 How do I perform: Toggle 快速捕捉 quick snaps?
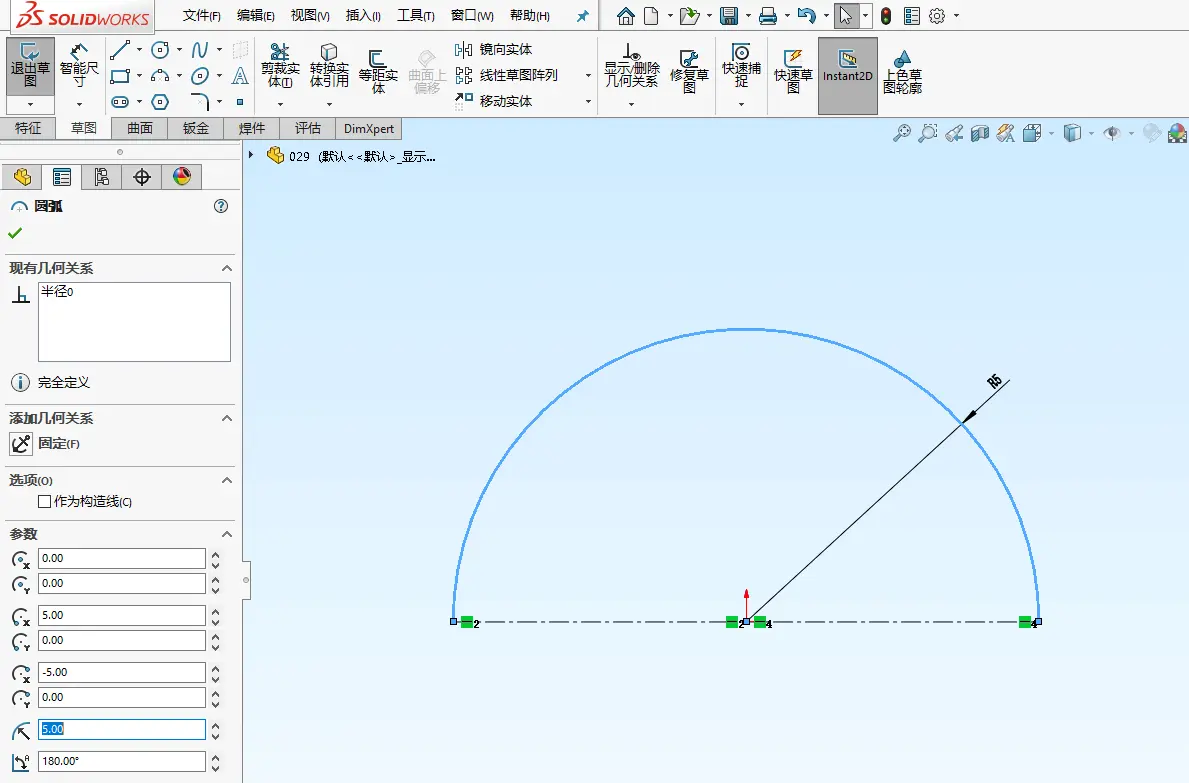[741, 66]
